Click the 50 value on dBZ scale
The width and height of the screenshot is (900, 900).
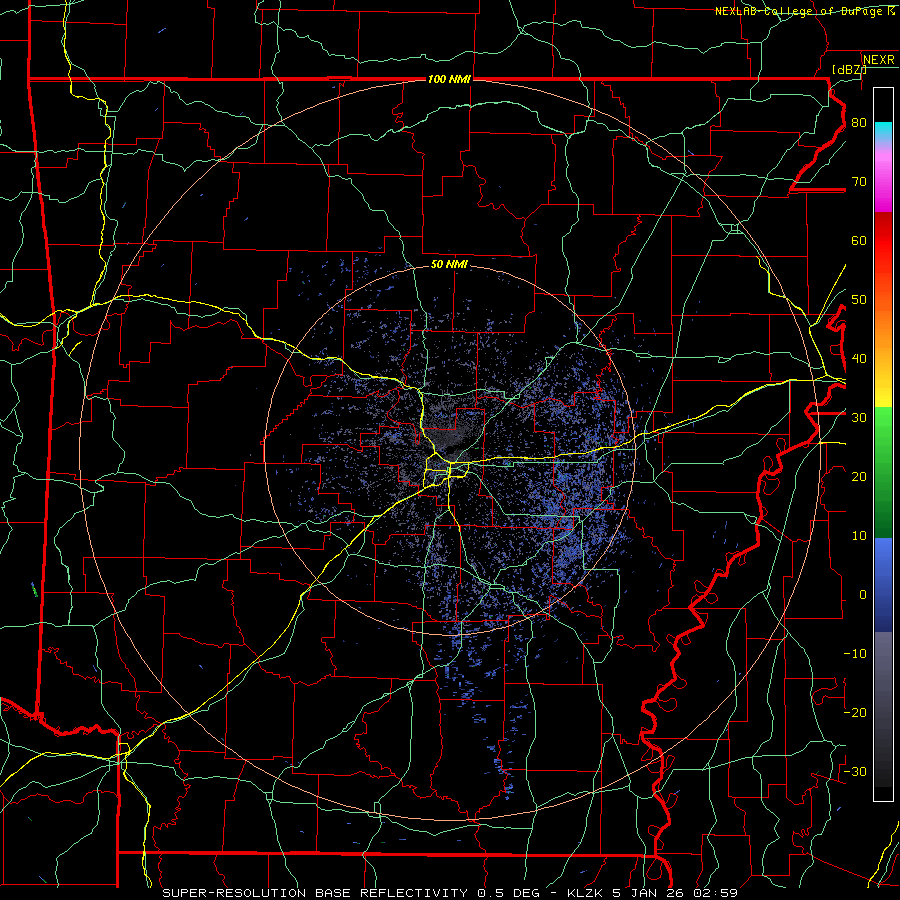coord(859,300)
